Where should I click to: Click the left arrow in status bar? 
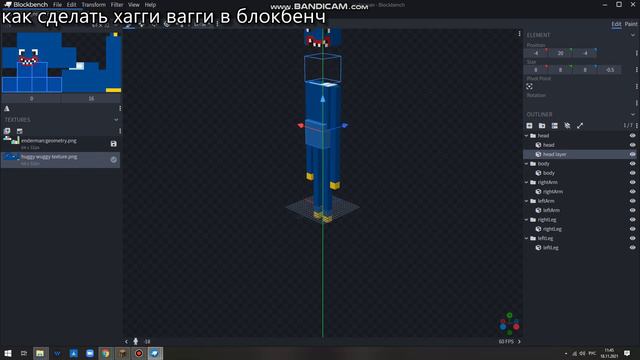click(x=126, y=341)
